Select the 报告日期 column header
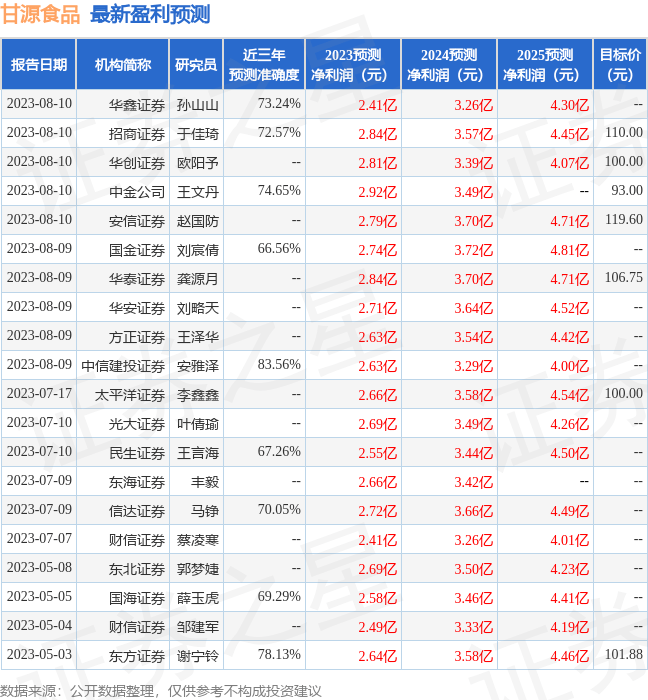Image resolution: width=648 pixels, height=700 pixels. (x=39, y=65)
